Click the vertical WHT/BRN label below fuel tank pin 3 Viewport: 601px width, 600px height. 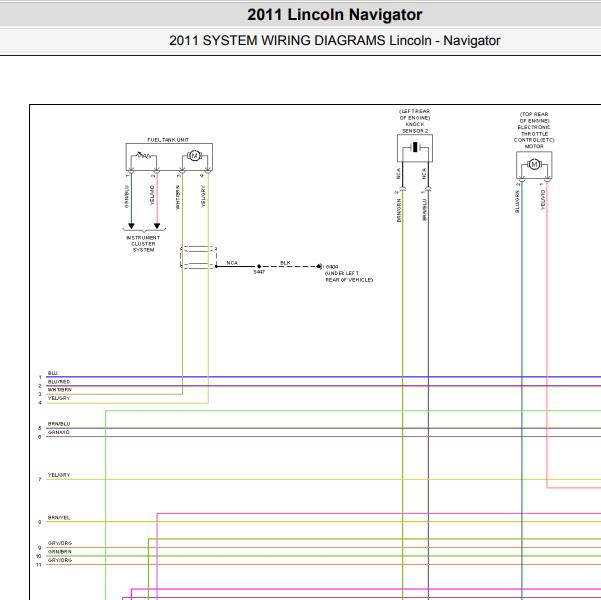[178, 197]
